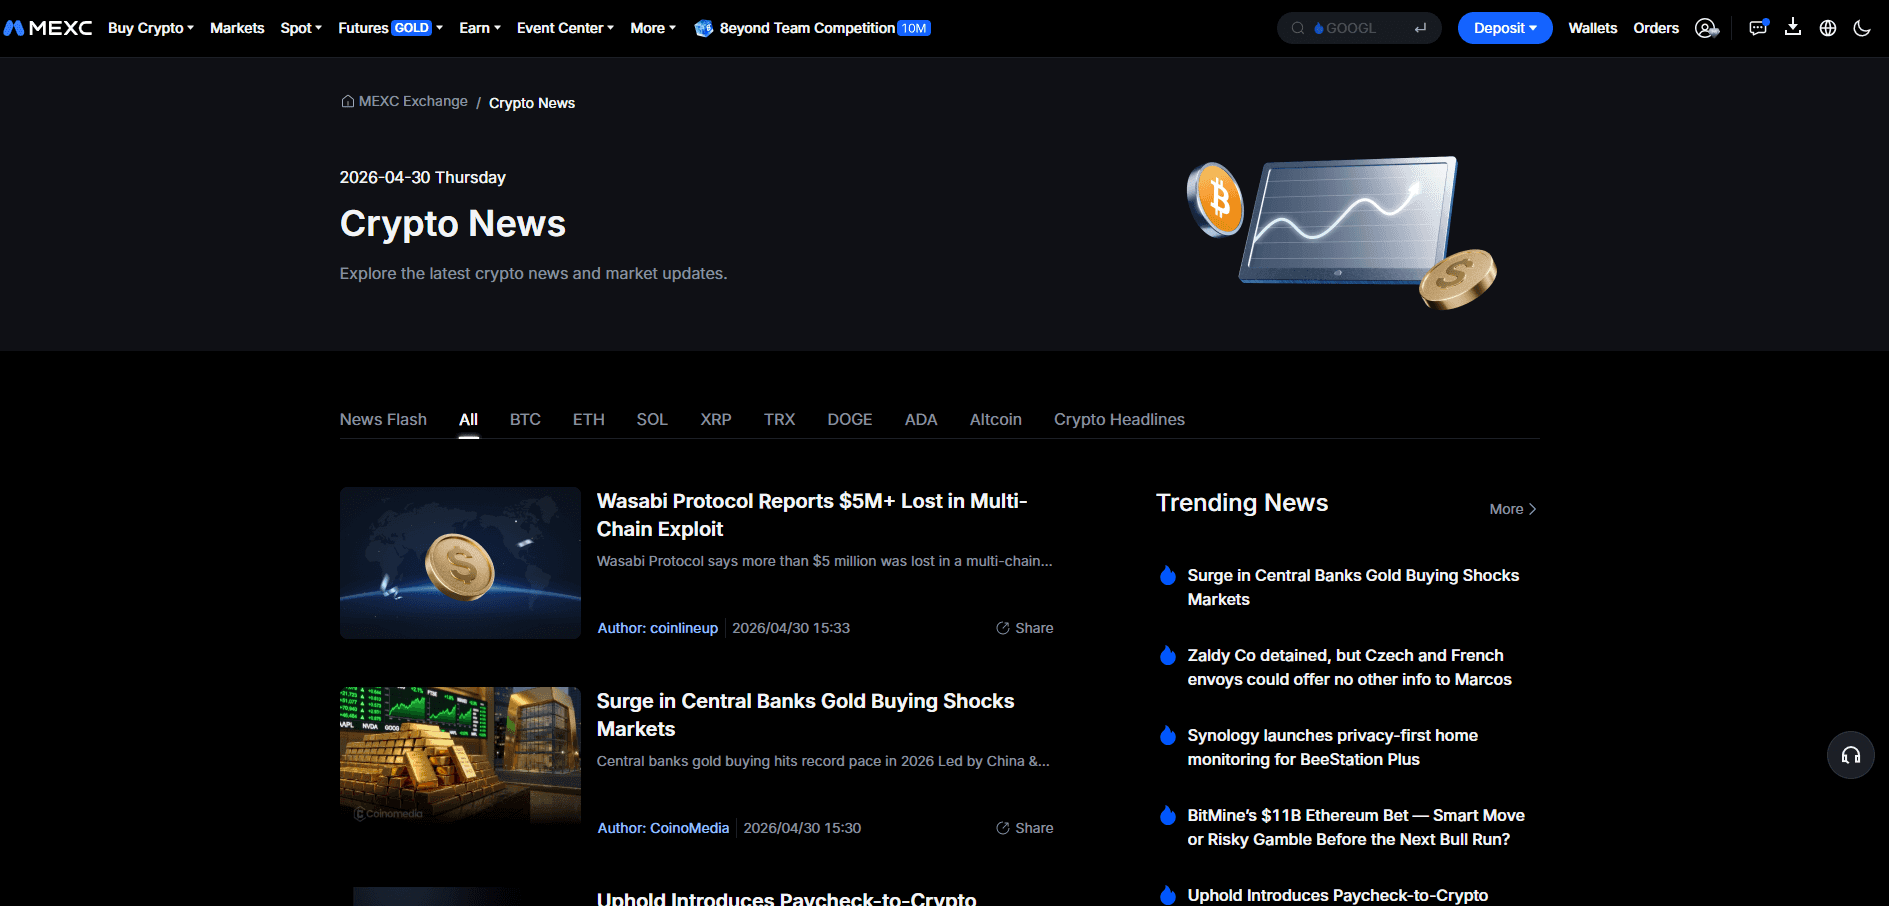Image resolution: width=1889 pixels, height=906 pixels.
Task: Click Author: CoinoMedia link
Action: point(663,828)
